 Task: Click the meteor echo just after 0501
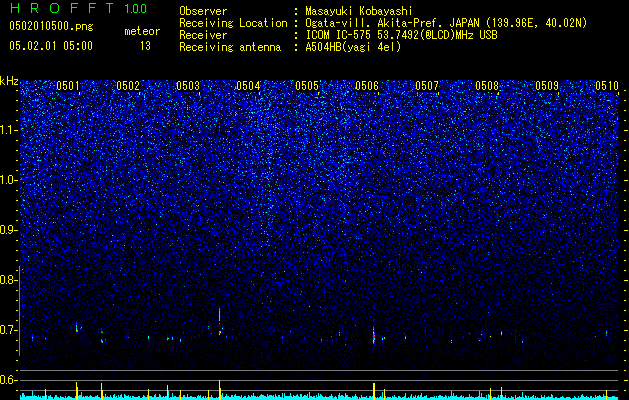click(77, 327)
